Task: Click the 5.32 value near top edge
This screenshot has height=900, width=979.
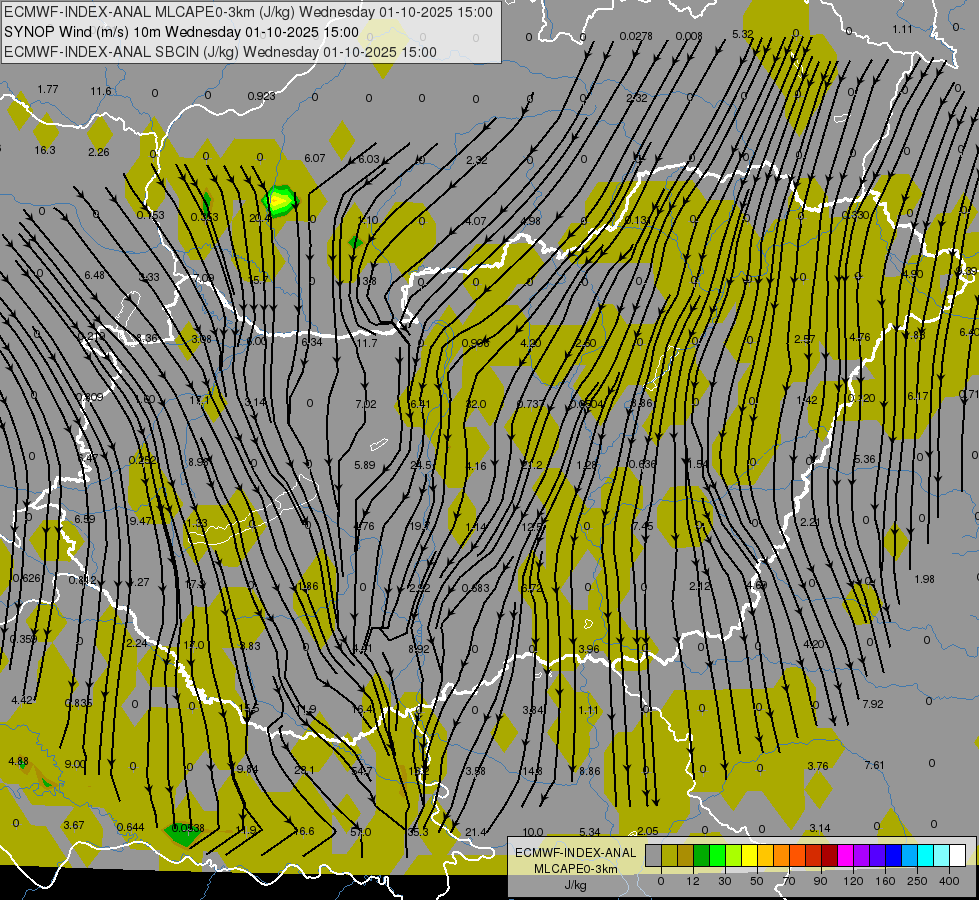Action: [x=743, y=34]
